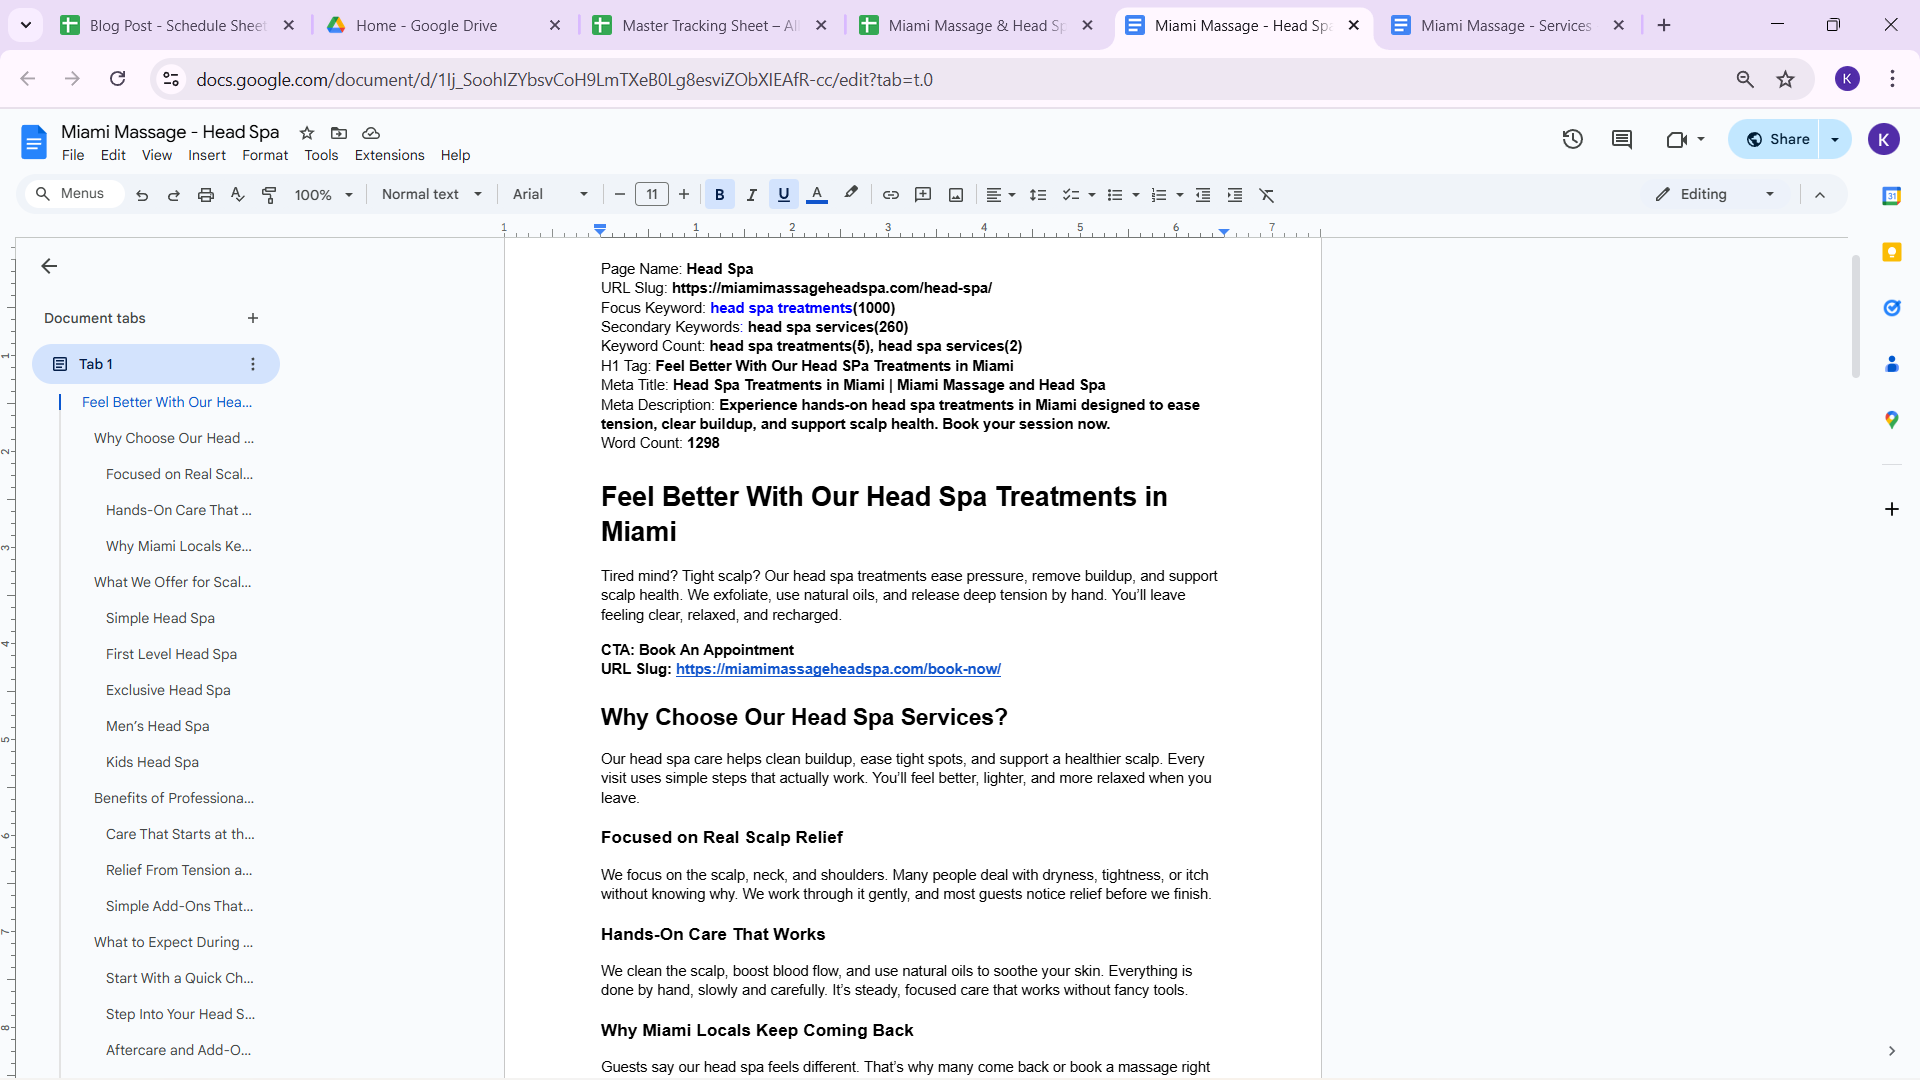Expand the Editing mode dropdown
This screenshot has height=1080, width=1920.
point(1769,195)
